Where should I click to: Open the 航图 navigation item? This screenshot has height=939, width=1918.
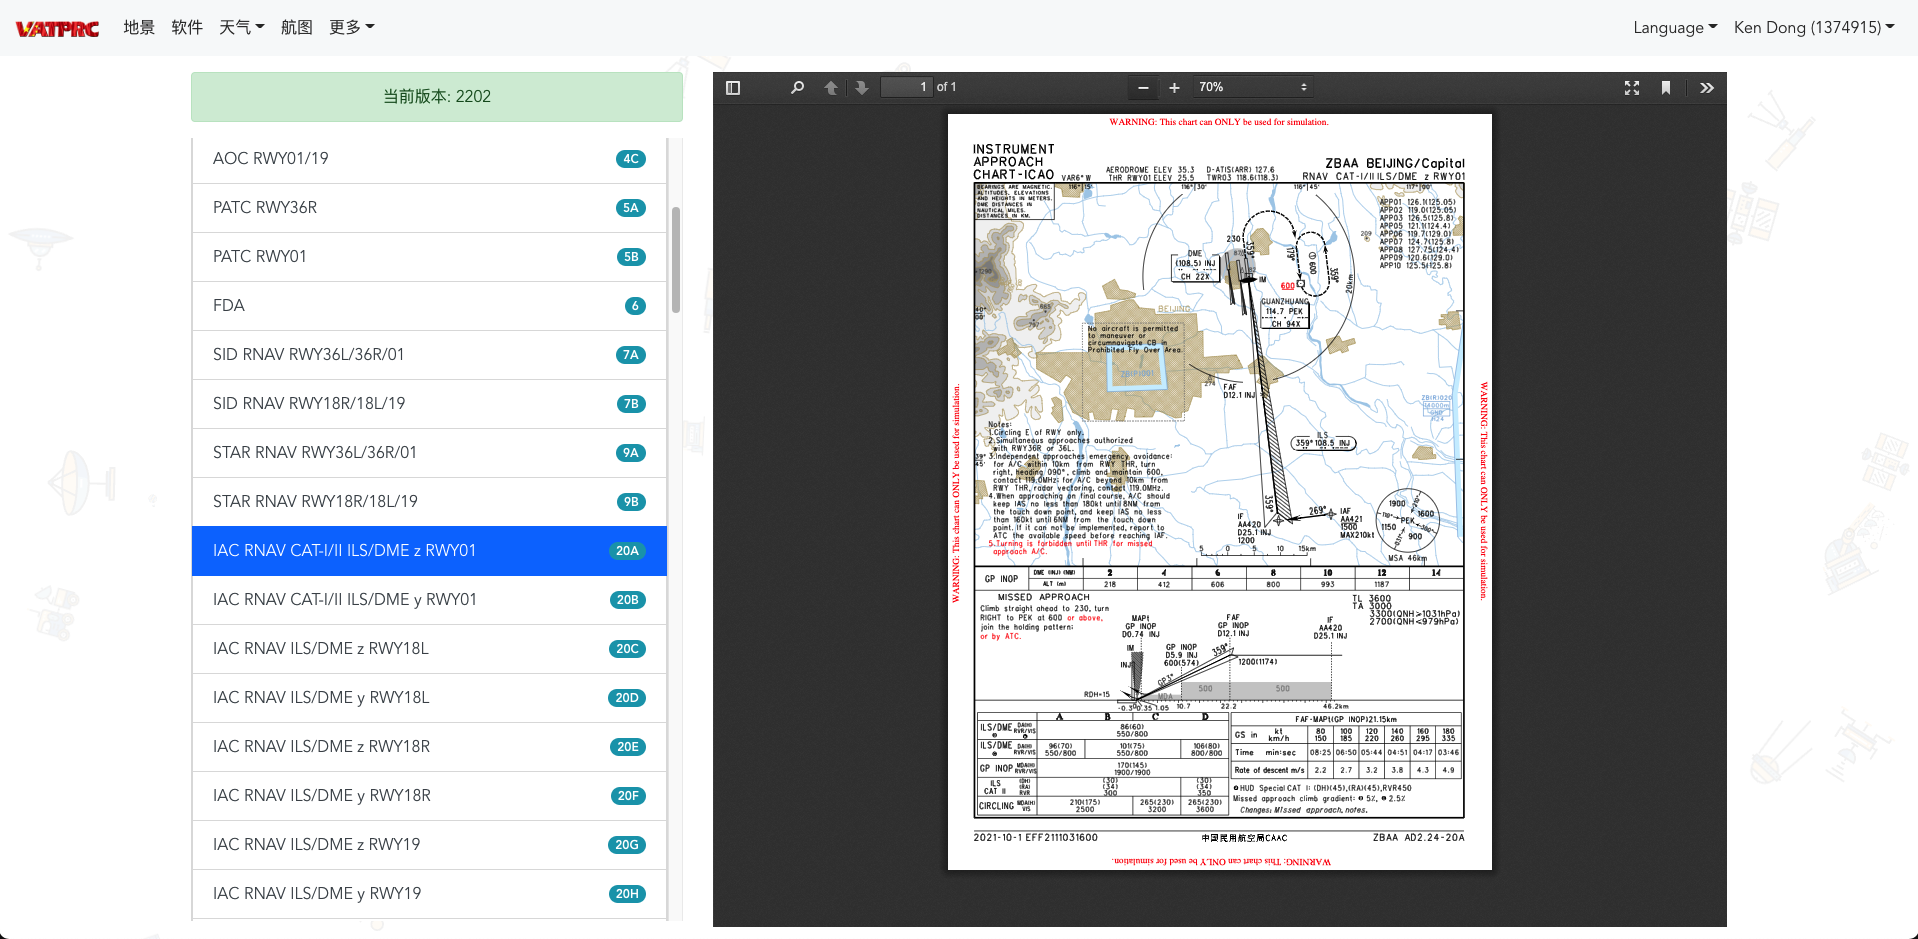click(297, 27)
